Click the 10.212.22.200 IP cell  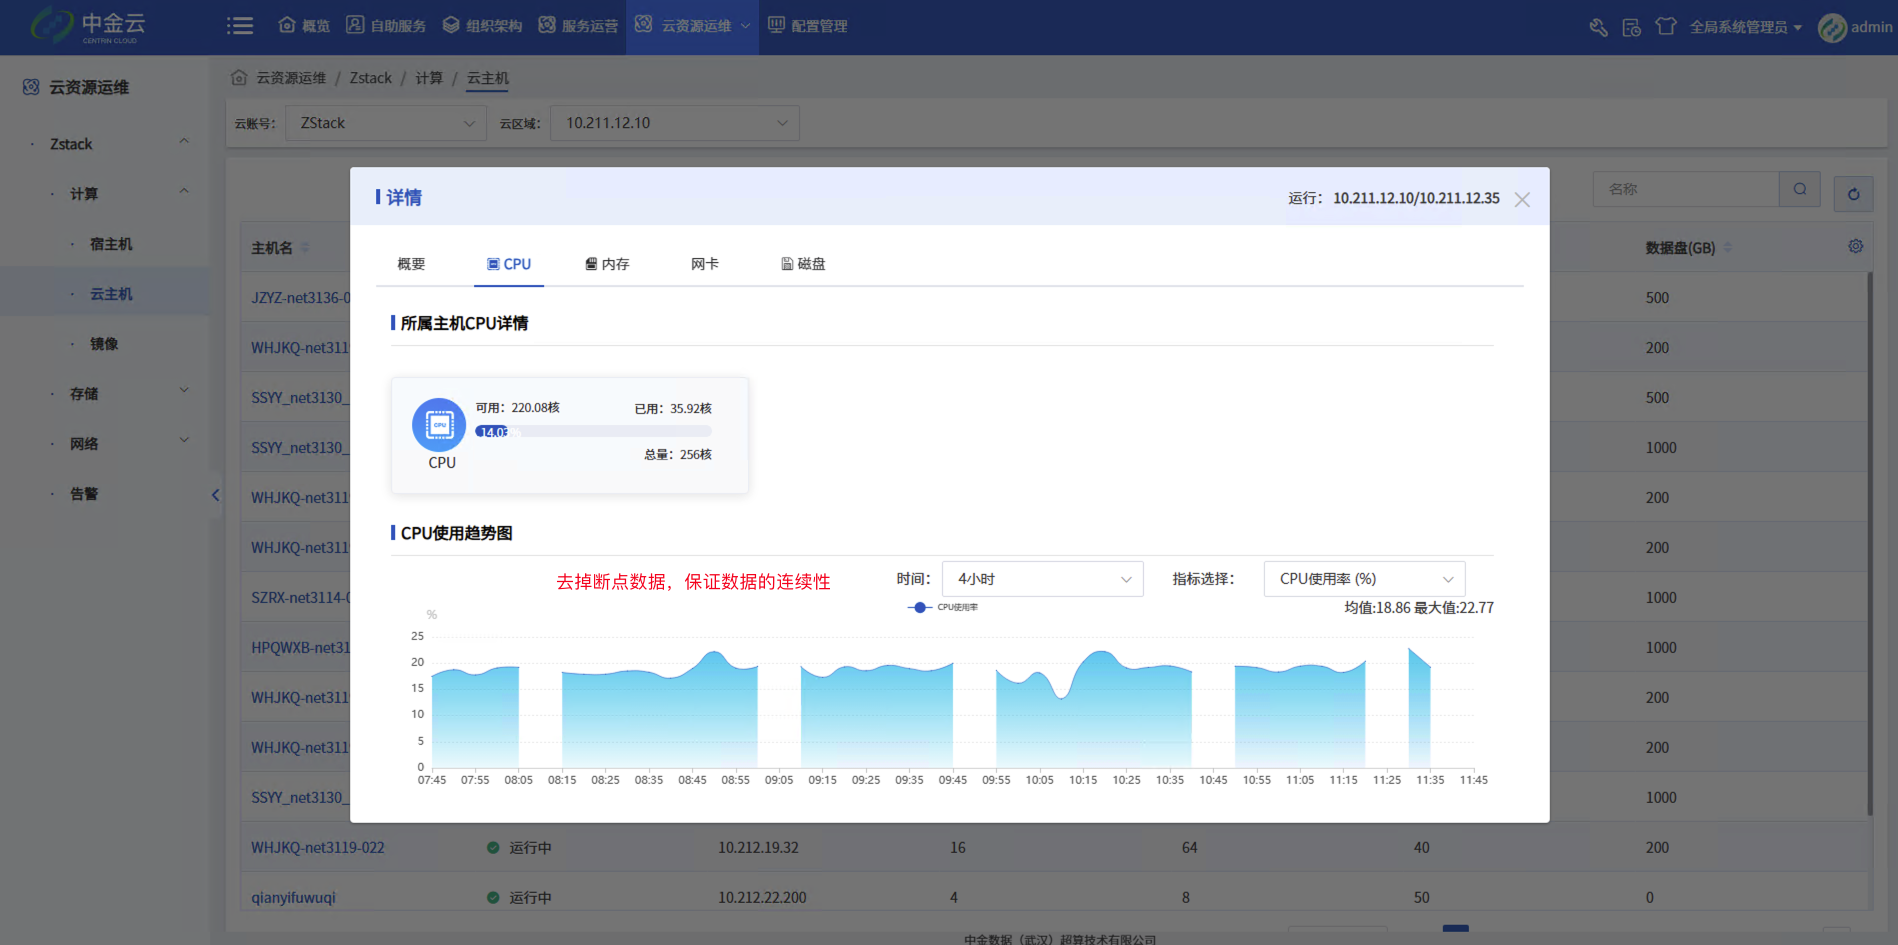click(762, 898)
